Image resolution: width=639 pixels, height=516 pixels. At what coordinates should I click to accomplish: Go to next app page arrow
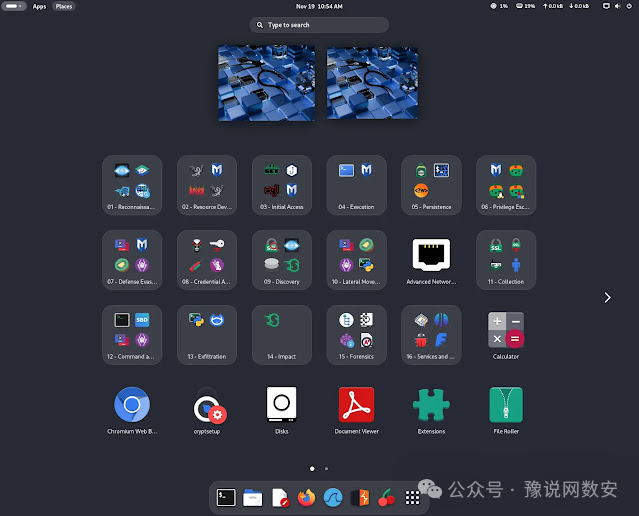pyautogui.click(x=608, y=298)
